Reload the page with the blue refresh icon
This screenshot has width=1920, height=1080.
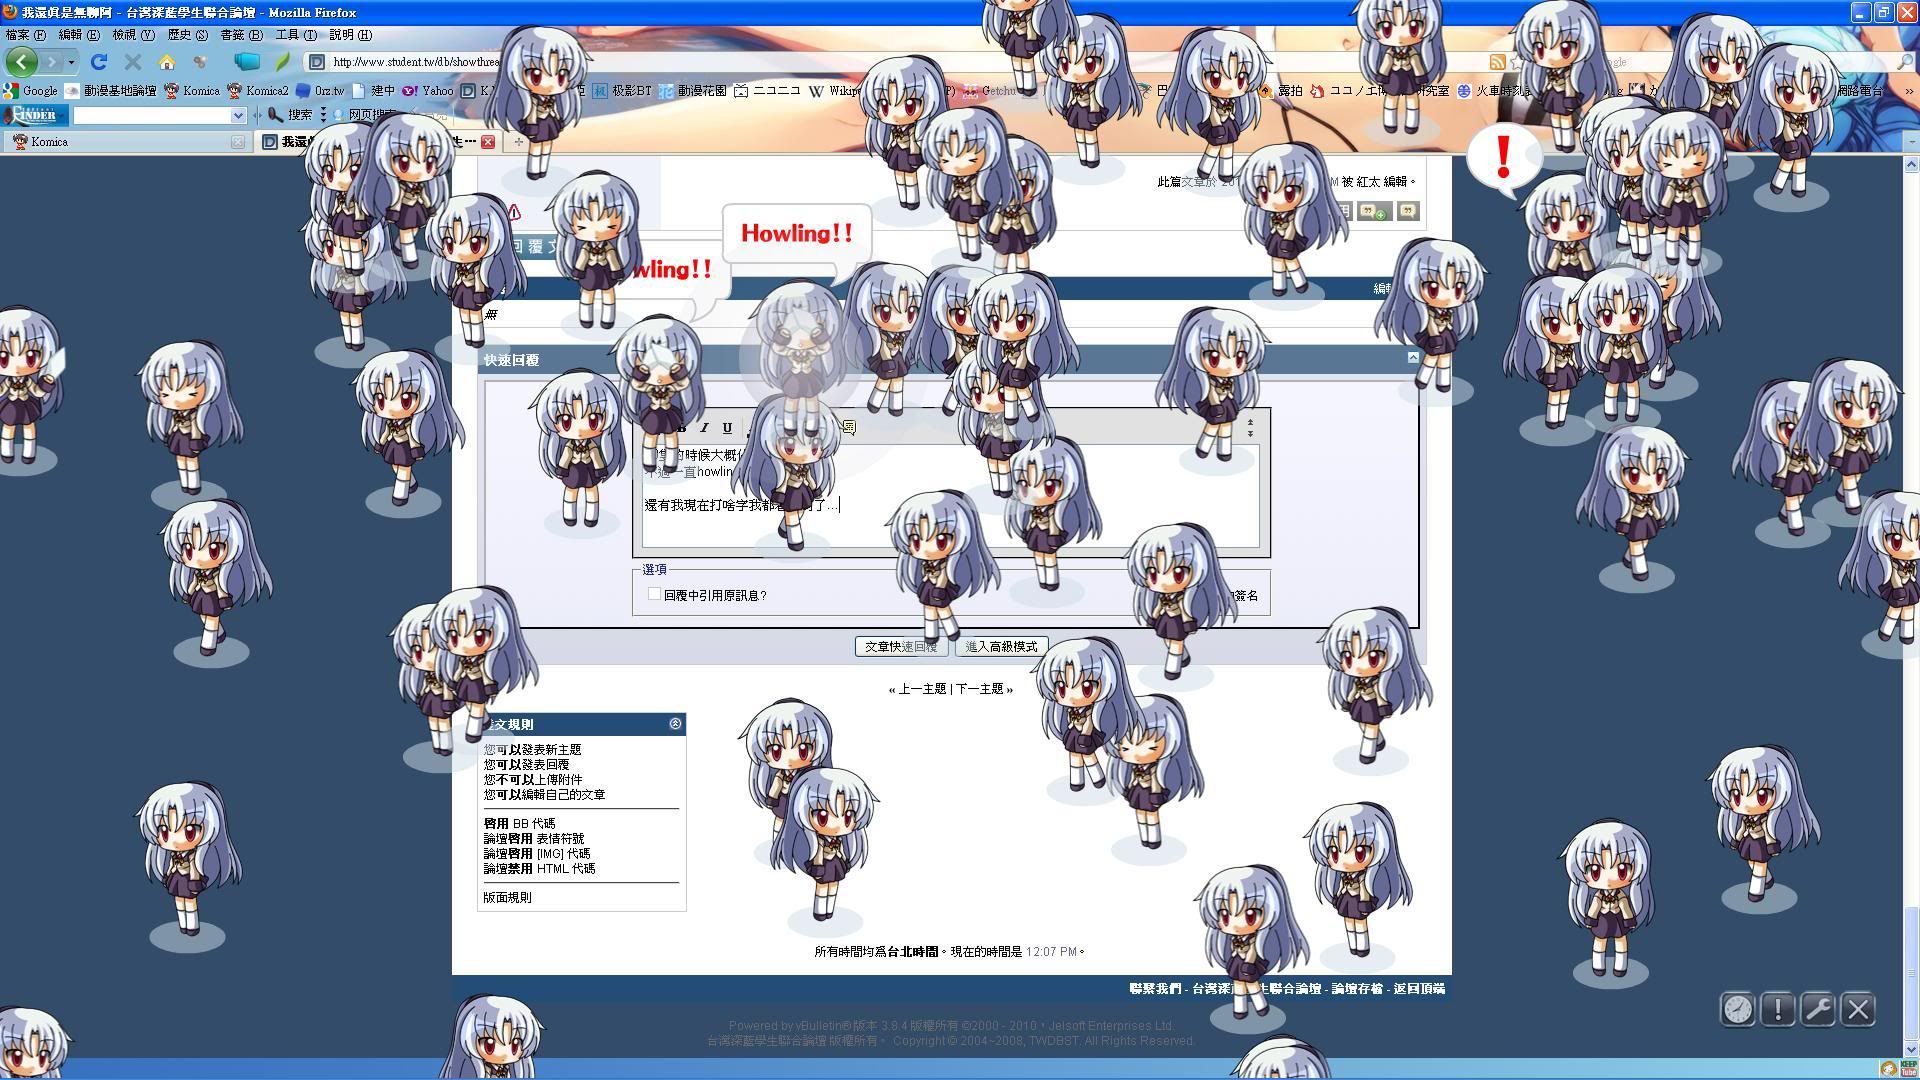pos(99,62)
